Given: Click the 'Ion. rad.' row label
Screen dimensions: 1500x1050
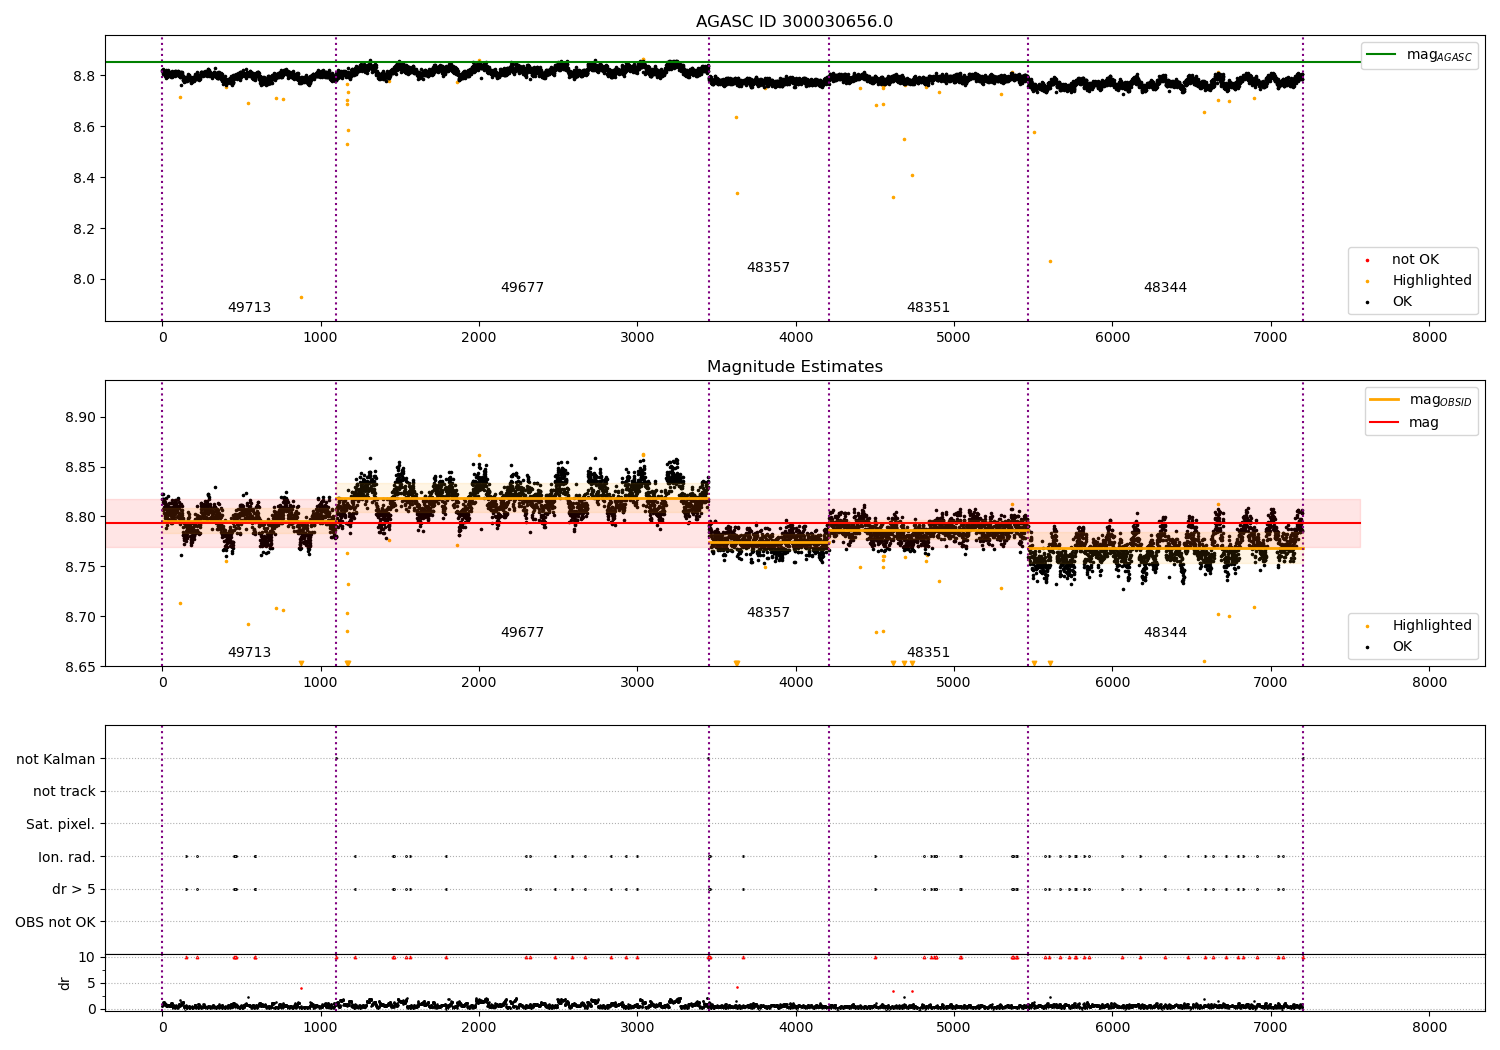Looking at the screenshot, I should [67, 857].
